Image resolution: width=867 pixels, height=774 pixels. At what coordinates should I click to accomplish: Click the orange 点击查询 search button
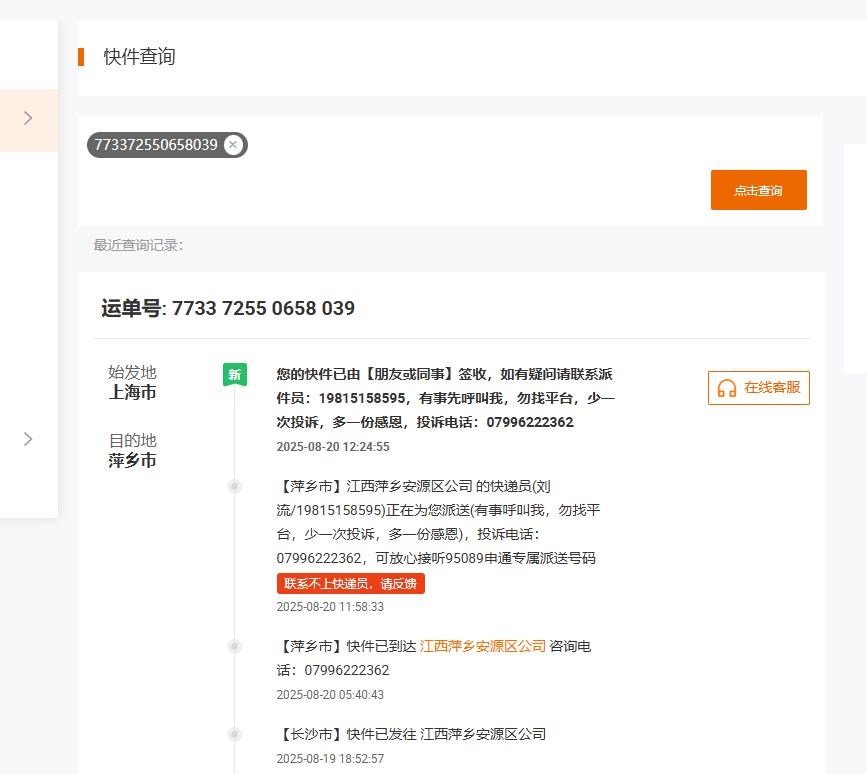pos(759,190)
